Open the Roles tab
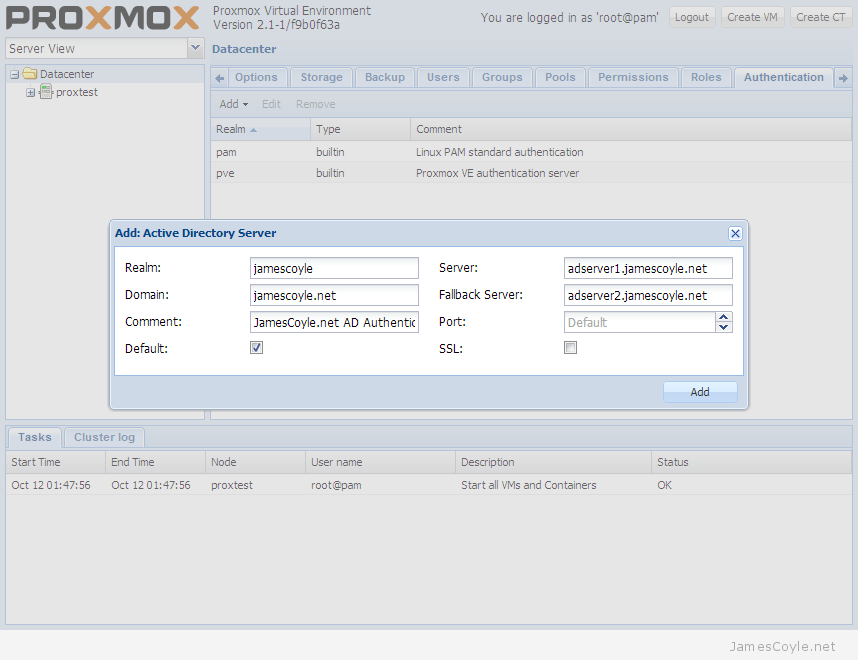The image size is (858, 660). point(706,77)
